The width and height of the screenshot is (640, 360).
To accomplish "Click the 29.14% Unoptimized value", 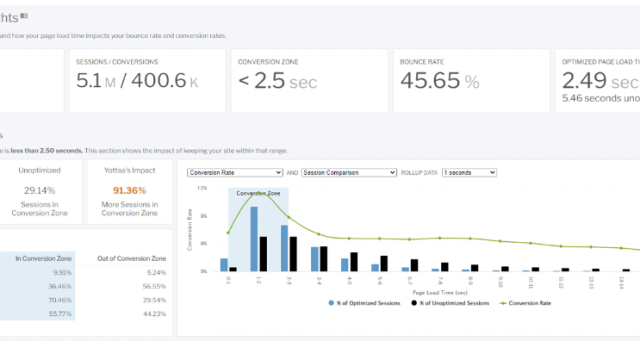I will (39, 191).
